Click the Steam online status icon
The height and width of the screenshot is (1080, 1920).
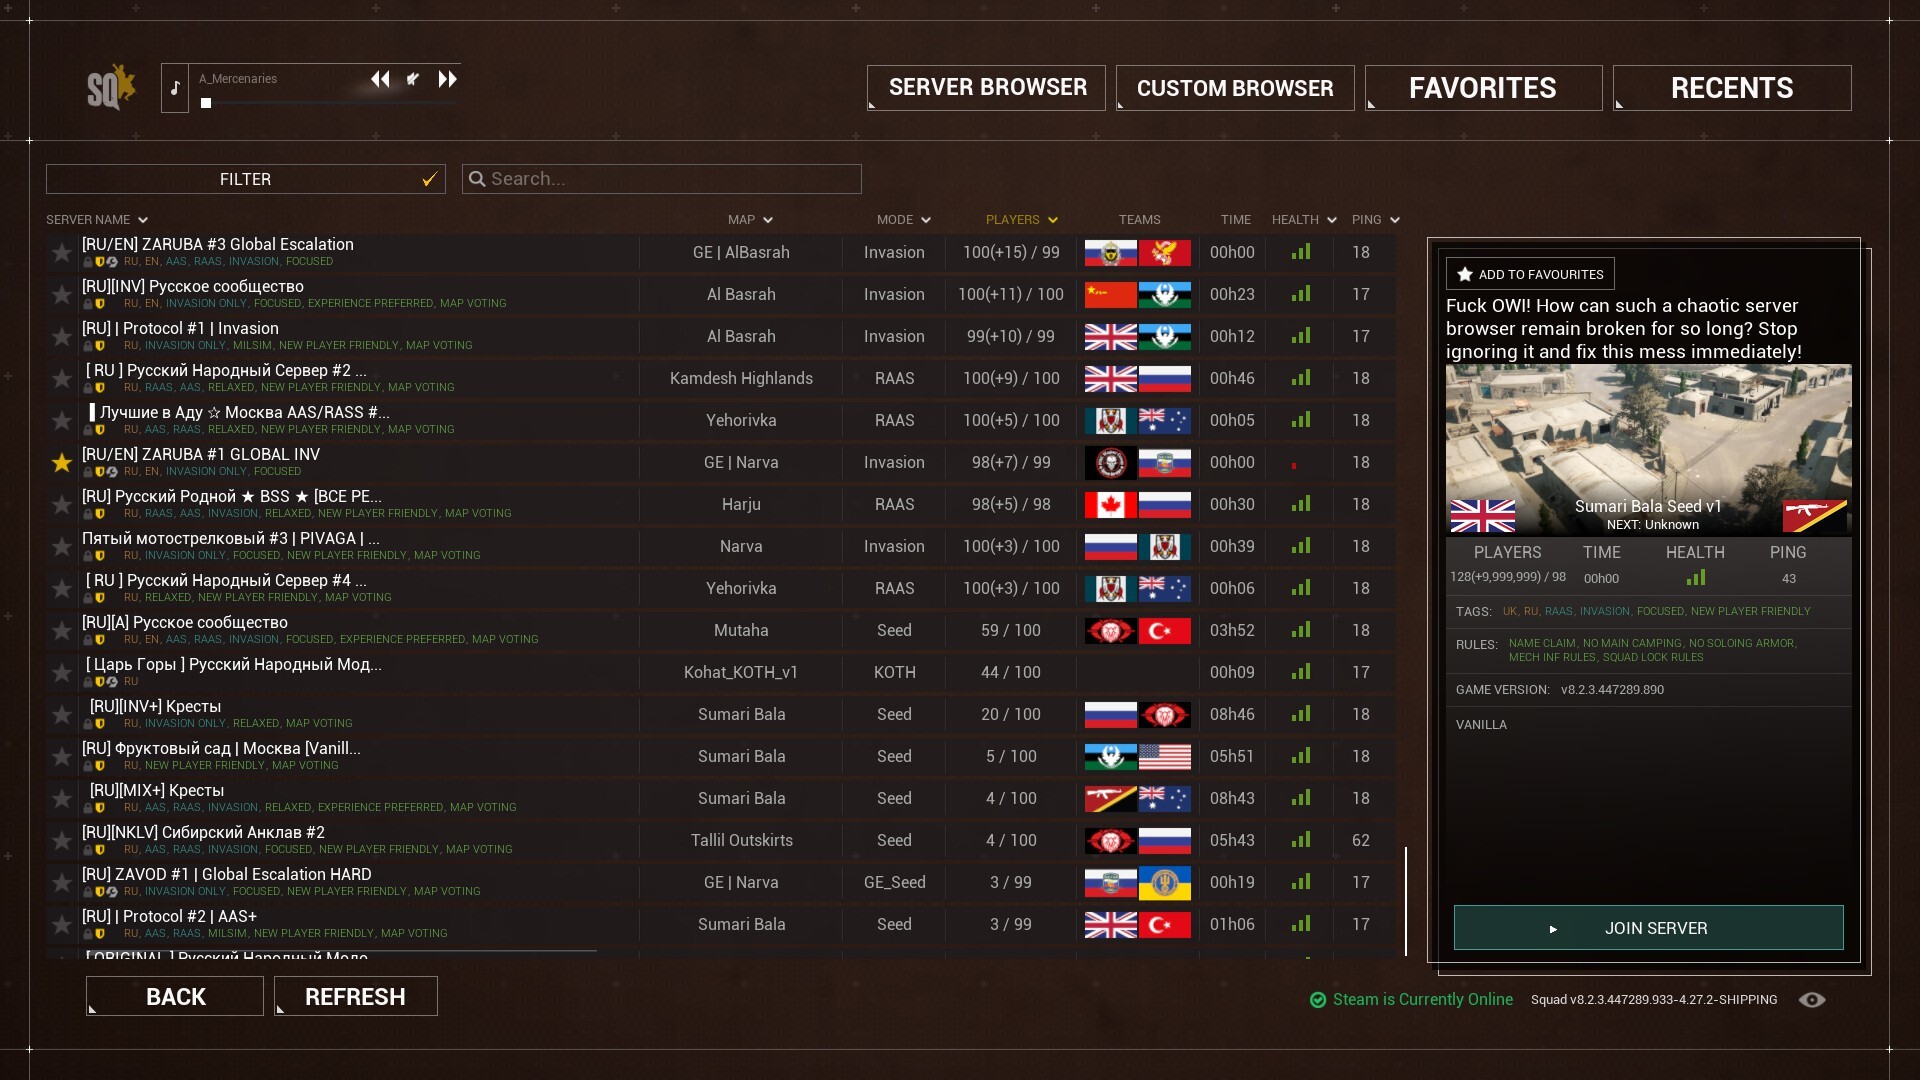point(1318,1000)
